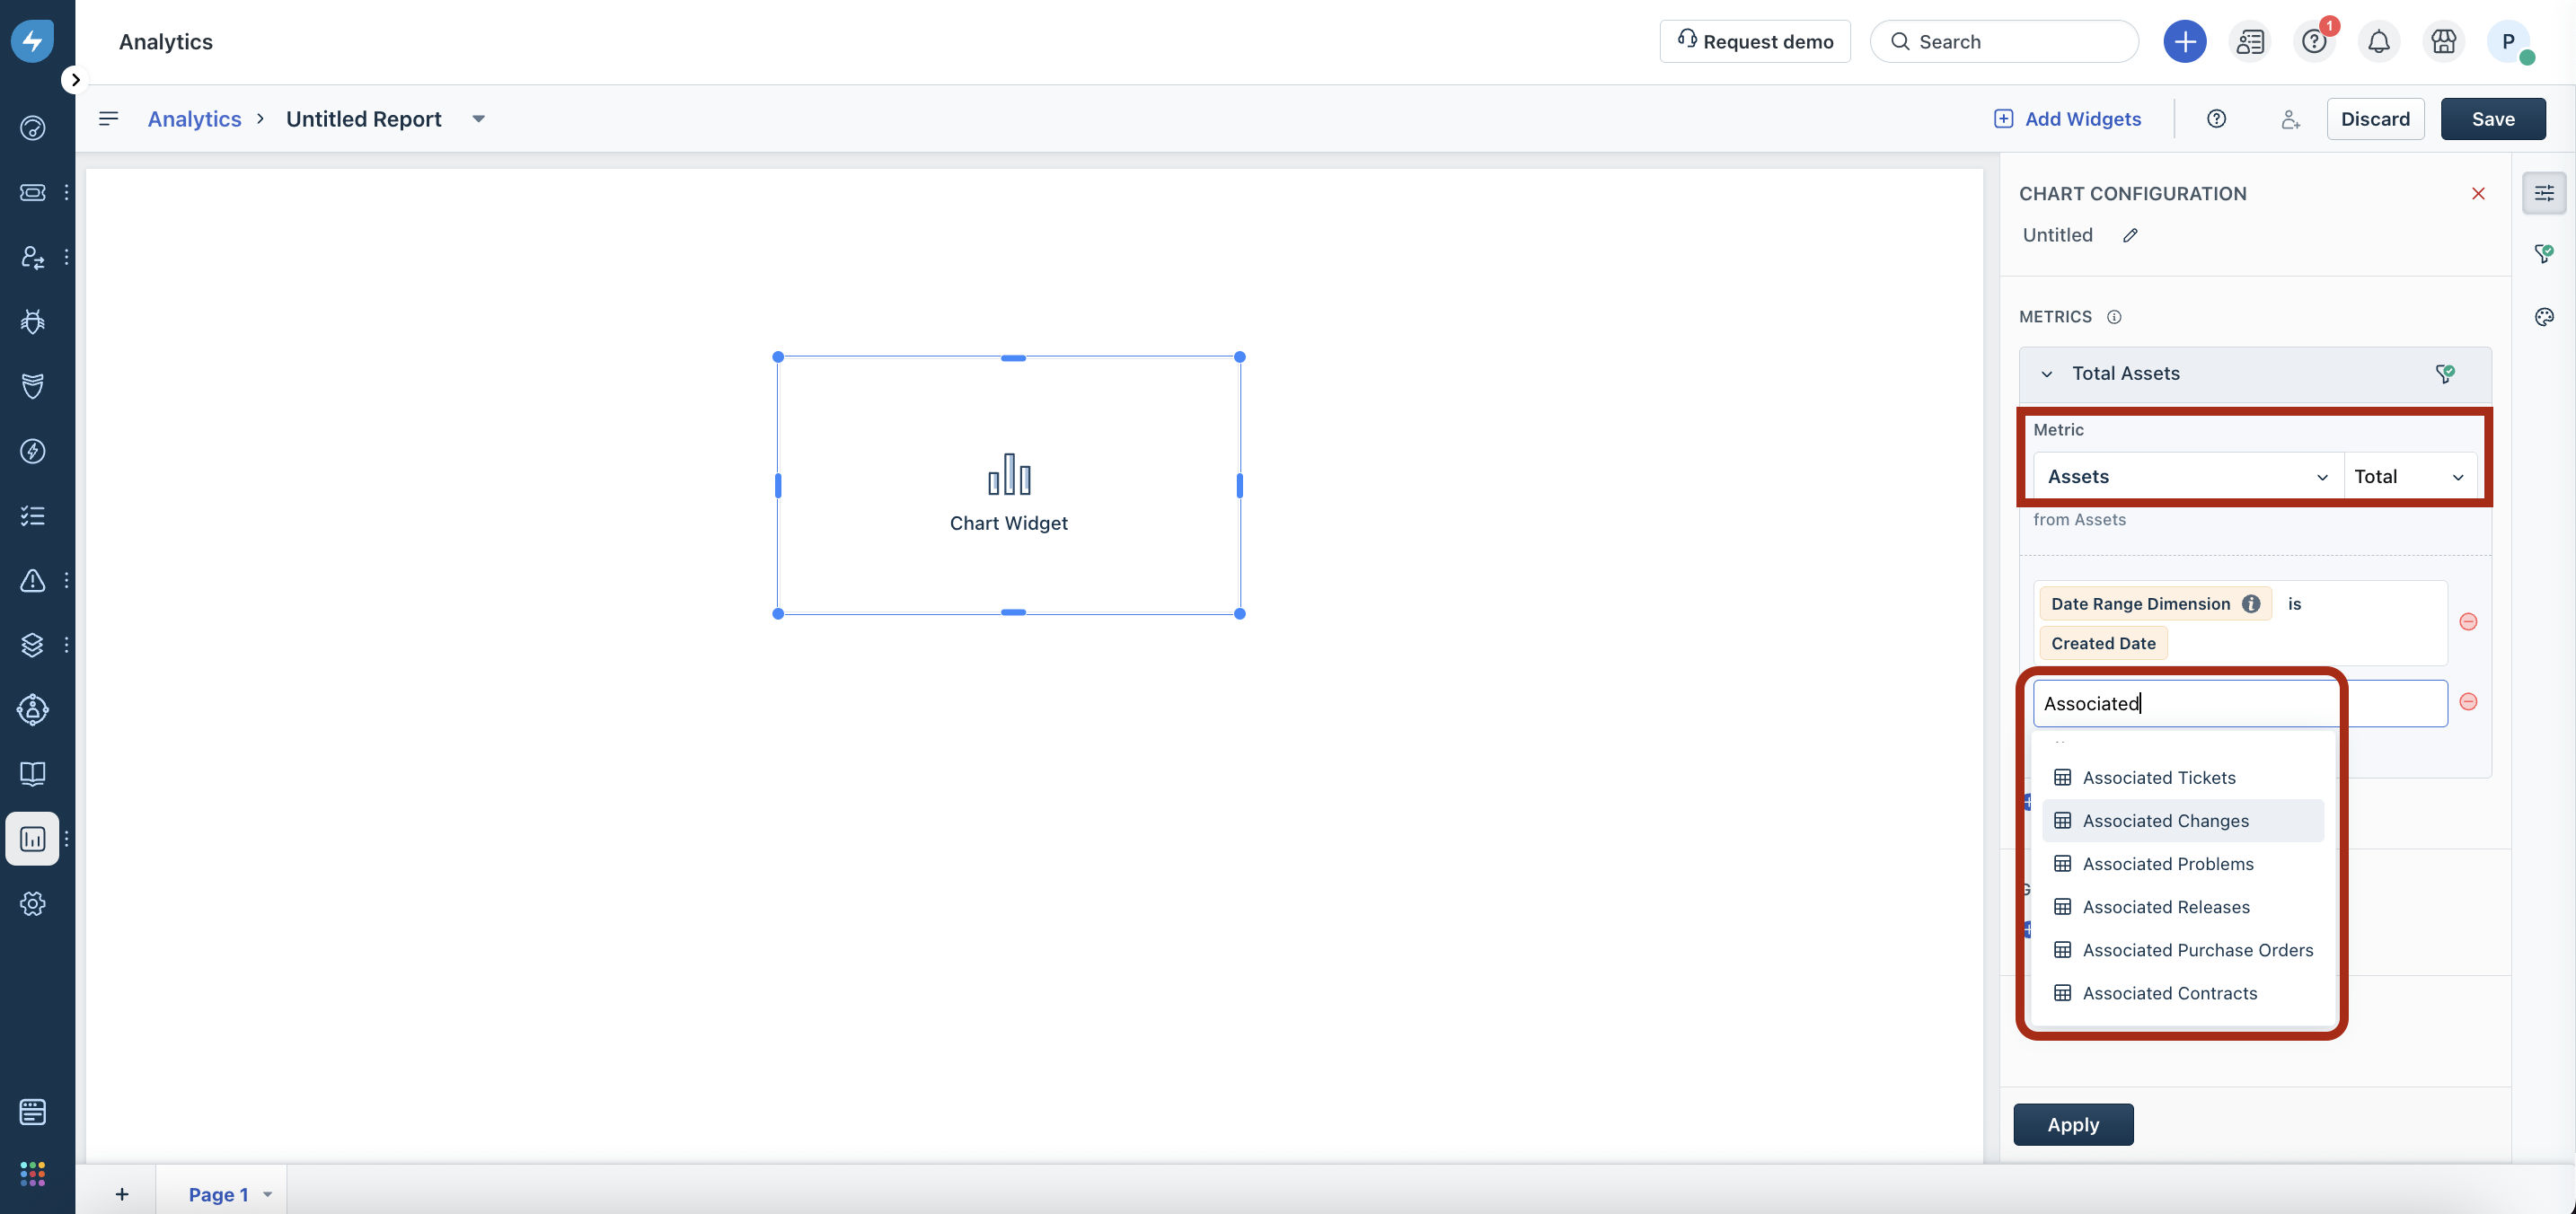Toggle the sidebar expand arrow at top left
The width and height of the screenshot is (2576, 1214).
(75, 80)
